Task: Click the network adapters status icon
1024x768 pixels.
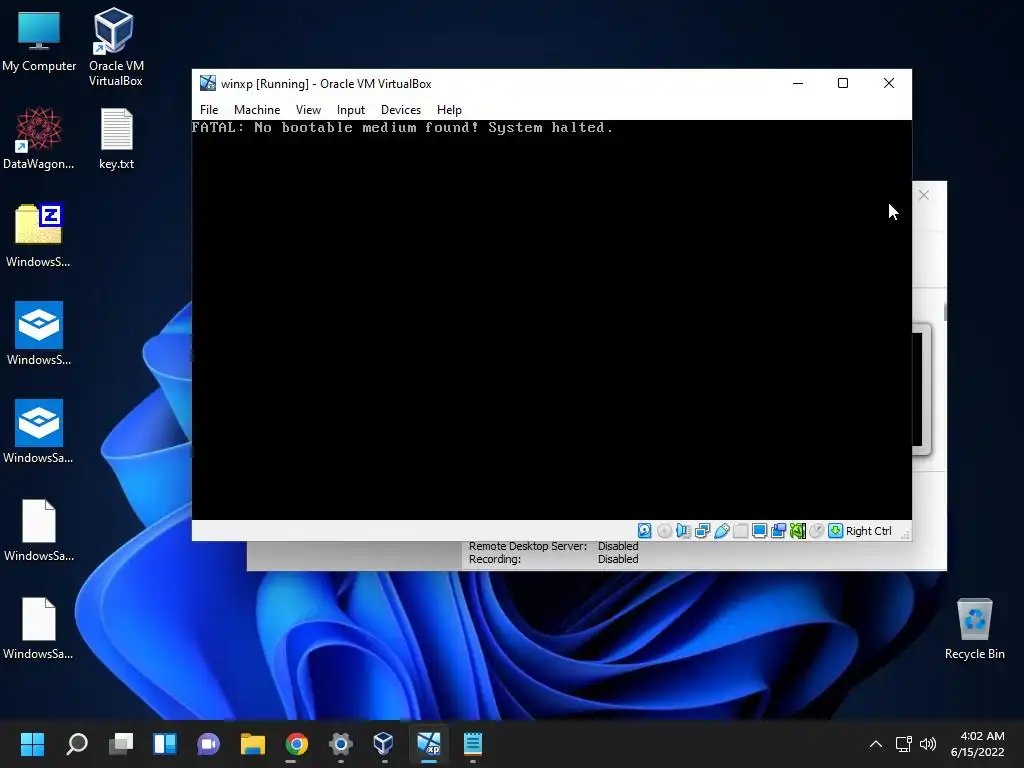Action: (703, 531)
